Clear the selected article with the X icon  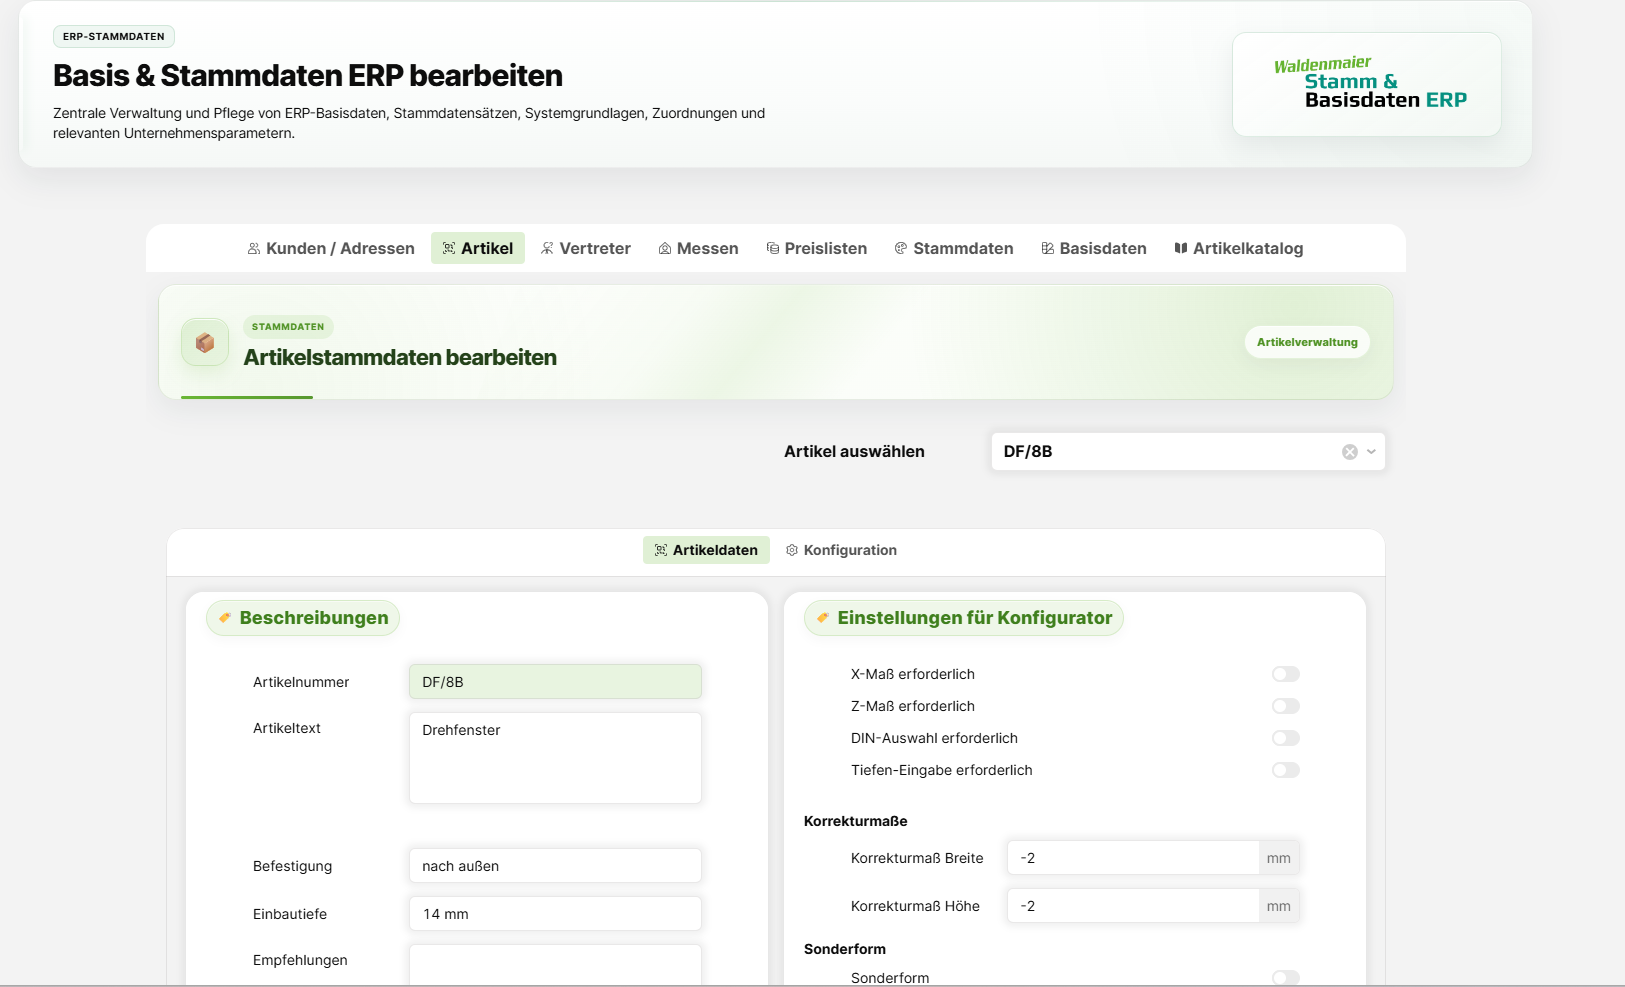[1350, 452]
